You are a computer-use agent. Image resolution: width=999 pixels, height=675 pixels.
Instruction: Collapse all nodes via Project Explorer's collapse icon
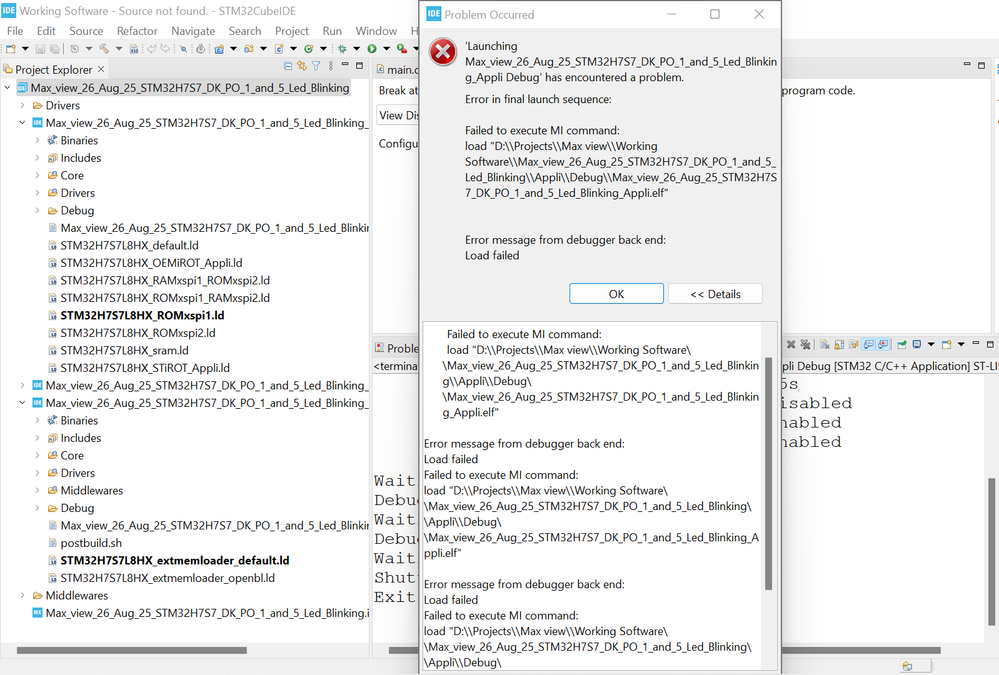(x=288, y=69)
